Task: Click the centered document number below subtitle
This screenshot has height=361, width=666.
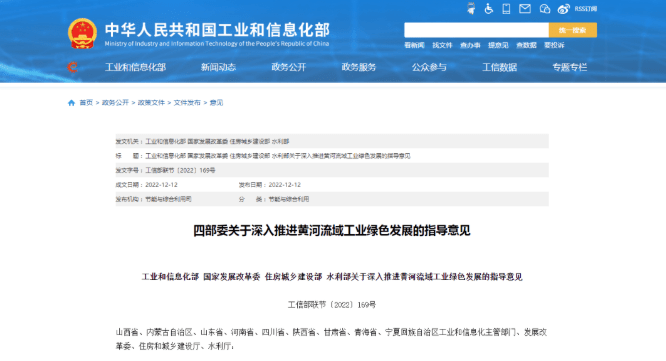Action: click(x=332, y=305)
